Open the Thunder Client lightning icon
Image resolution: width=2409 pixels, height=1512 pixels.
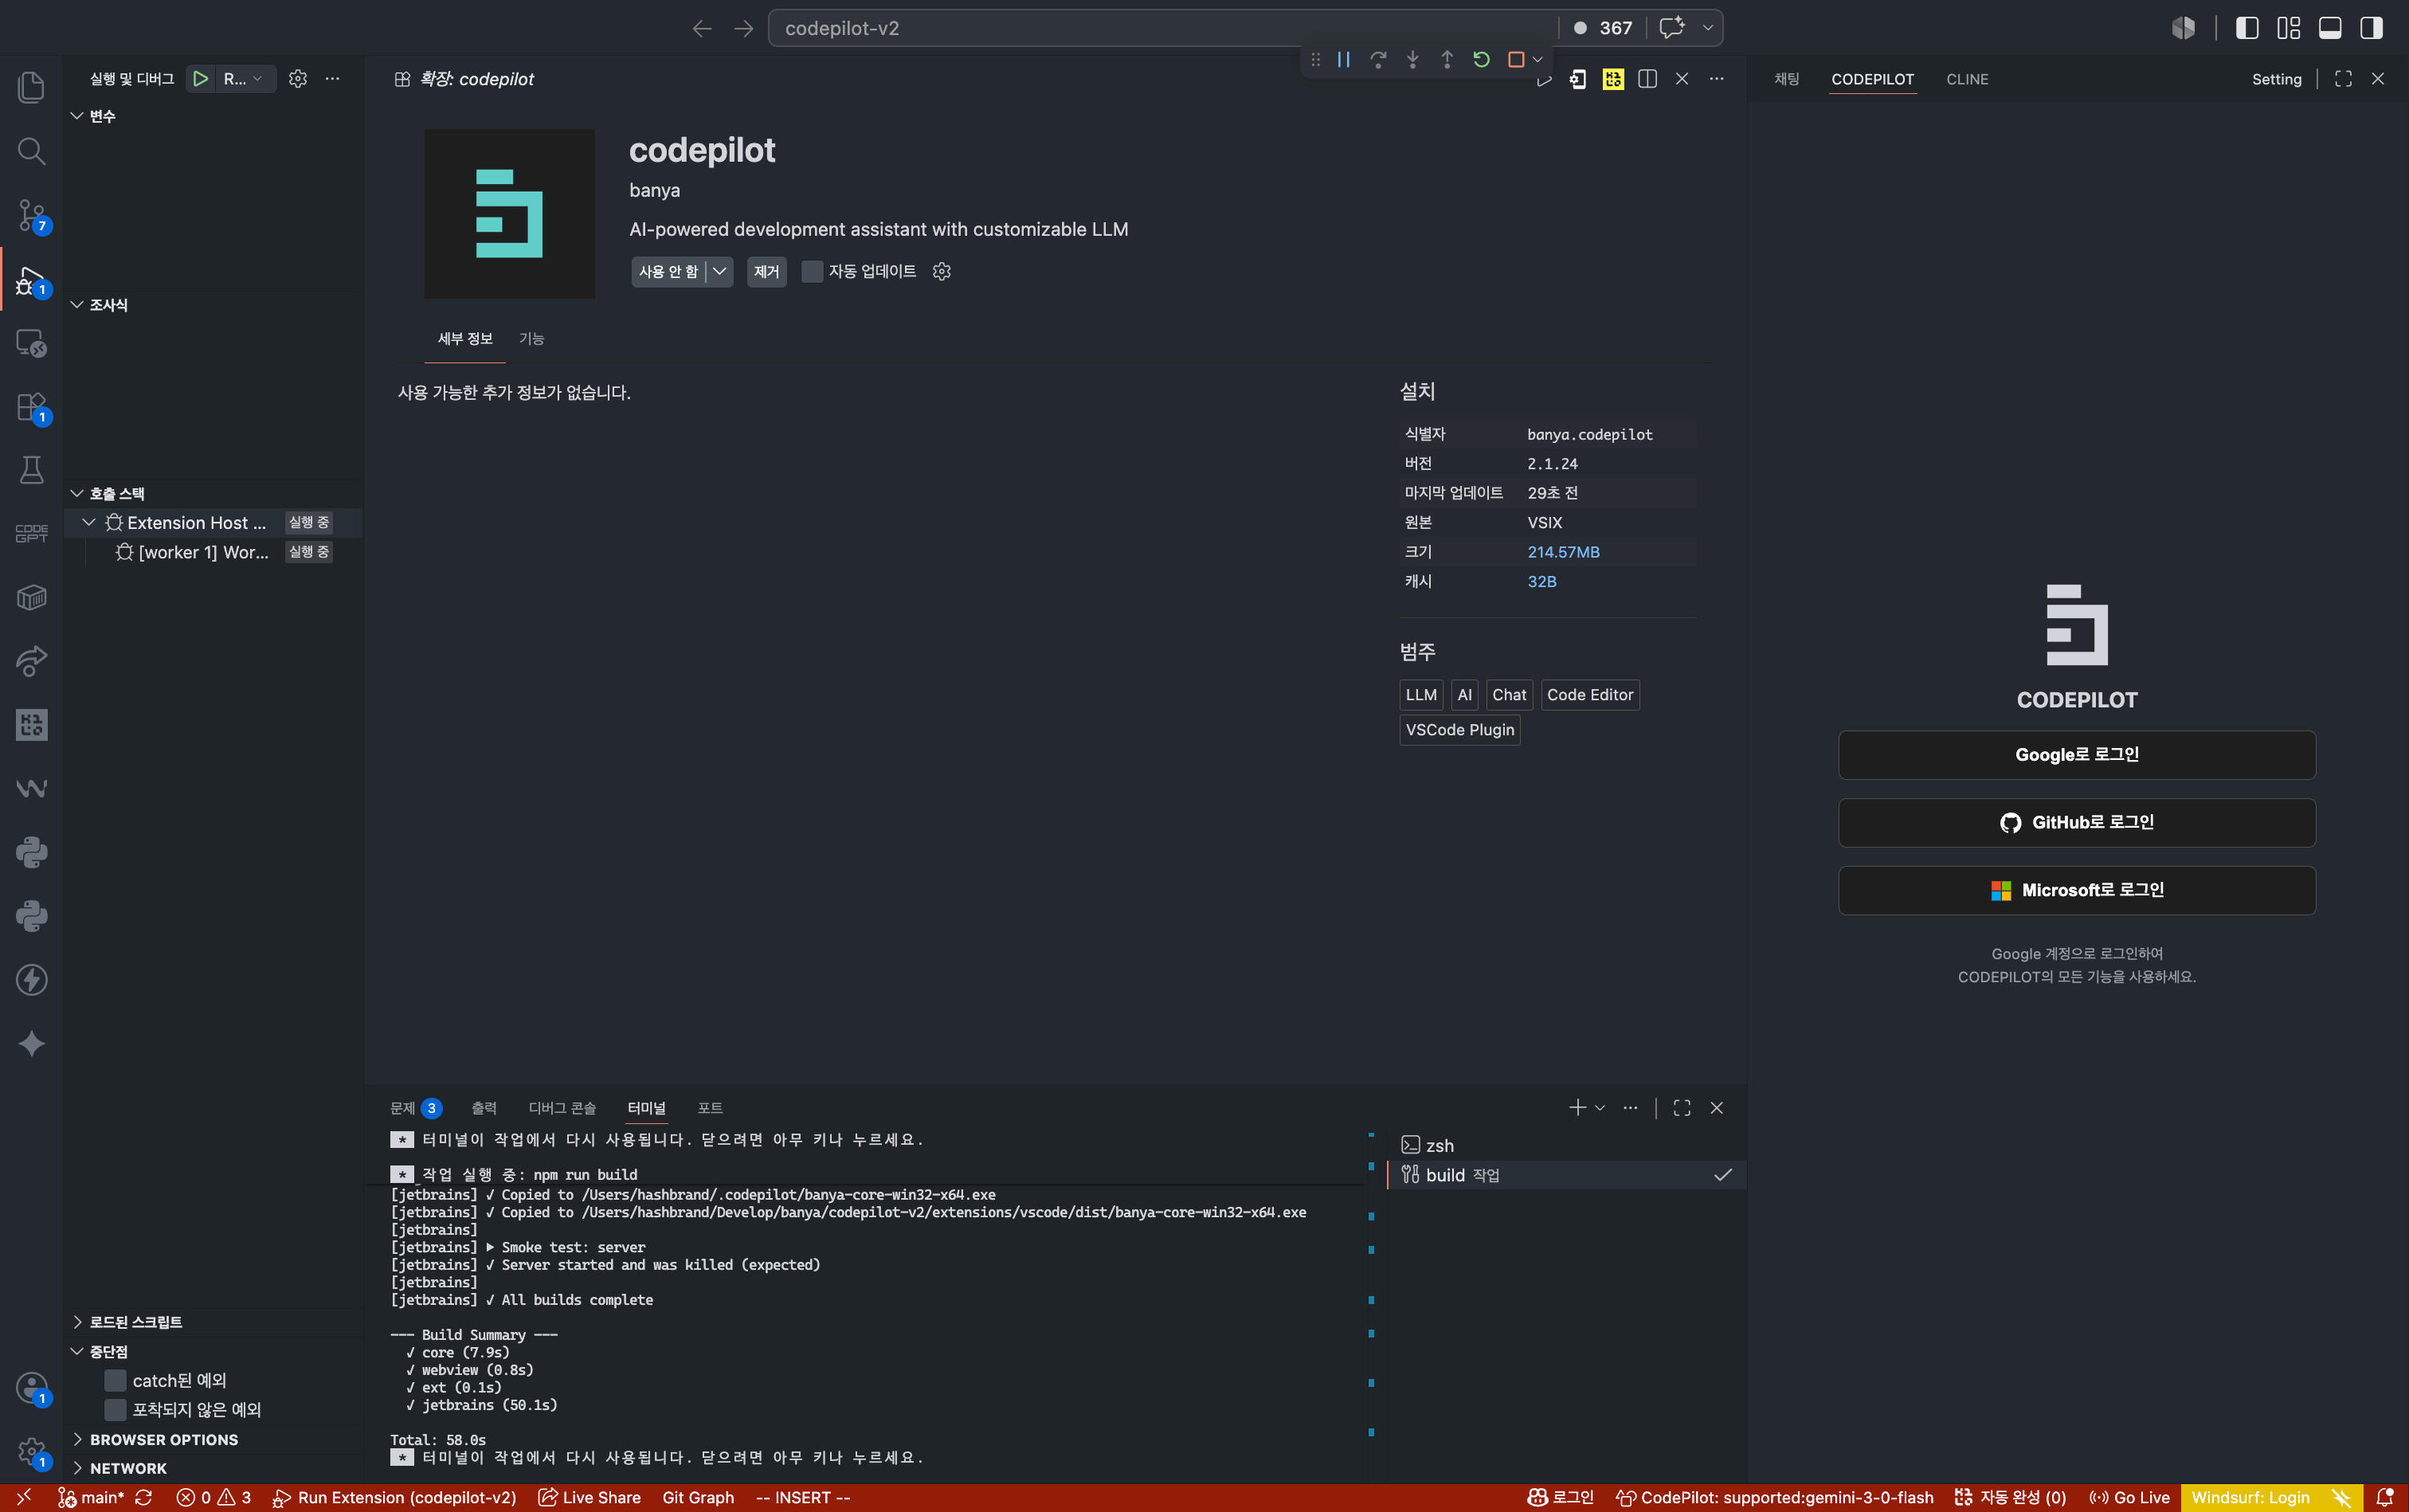click(31, 980)
